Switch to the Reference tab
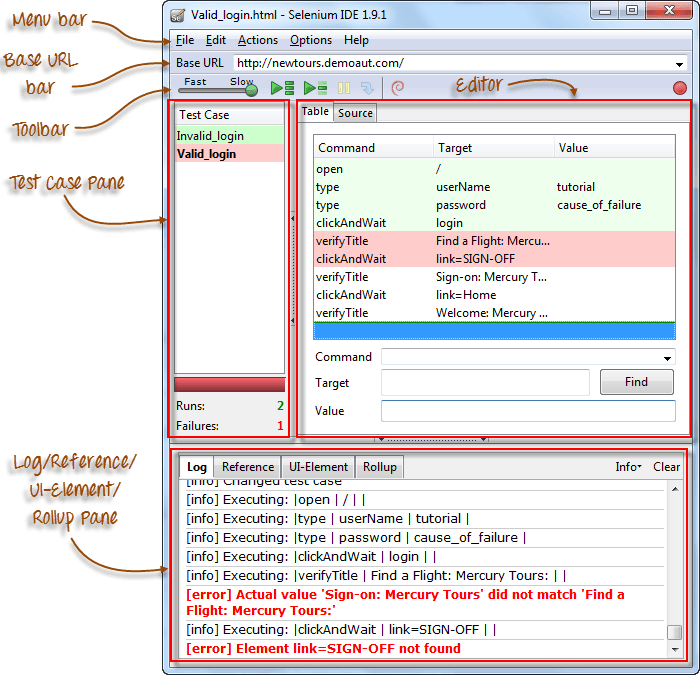The height and width of the screenshot is (675, 700). coord(247,467)
